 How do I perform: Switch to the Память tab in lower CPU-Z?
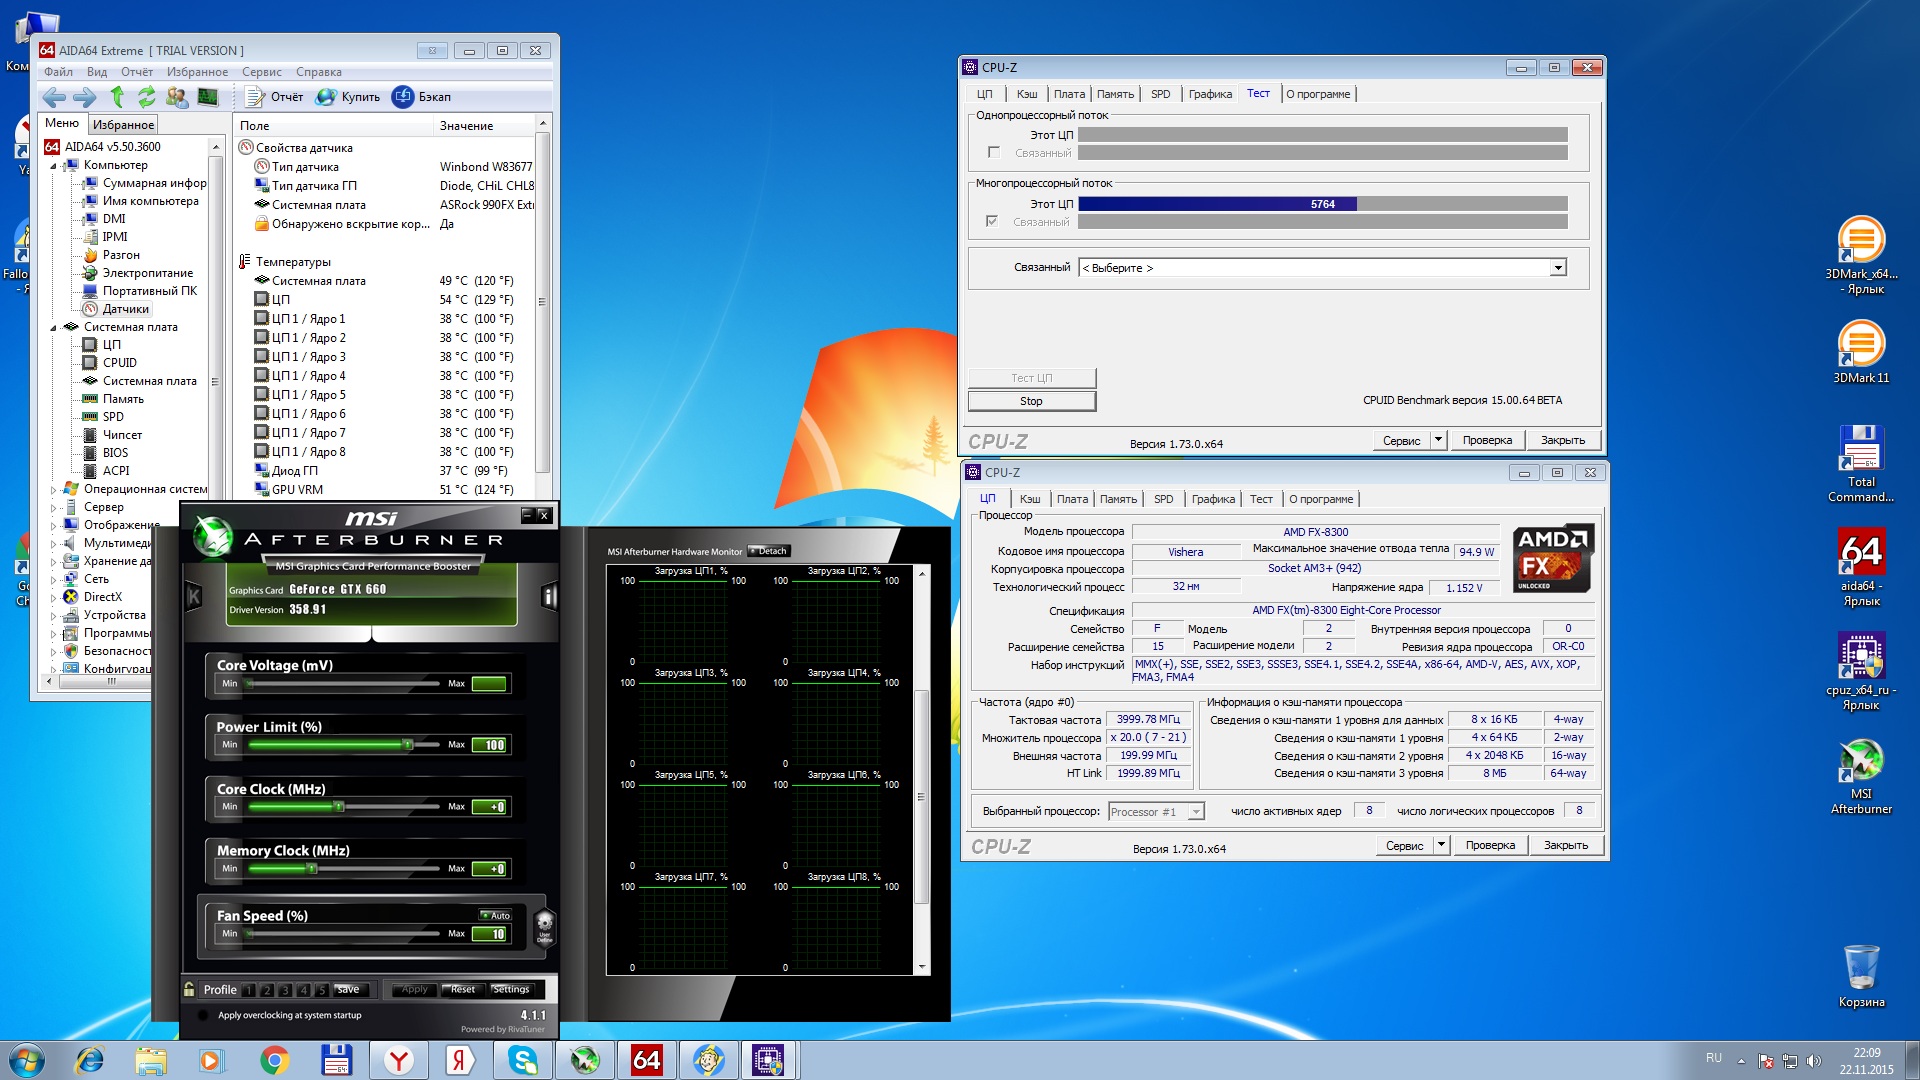click(1117, 499)
